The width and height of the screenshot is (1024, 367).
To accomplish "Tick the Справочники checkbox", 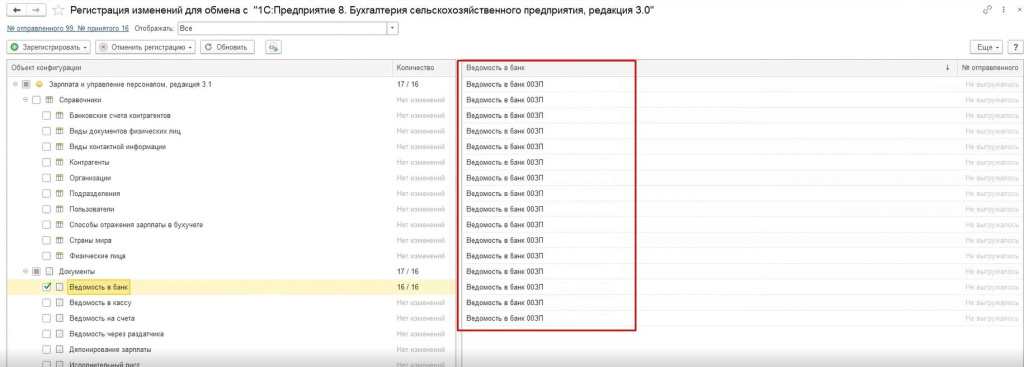I will [36, 100].
